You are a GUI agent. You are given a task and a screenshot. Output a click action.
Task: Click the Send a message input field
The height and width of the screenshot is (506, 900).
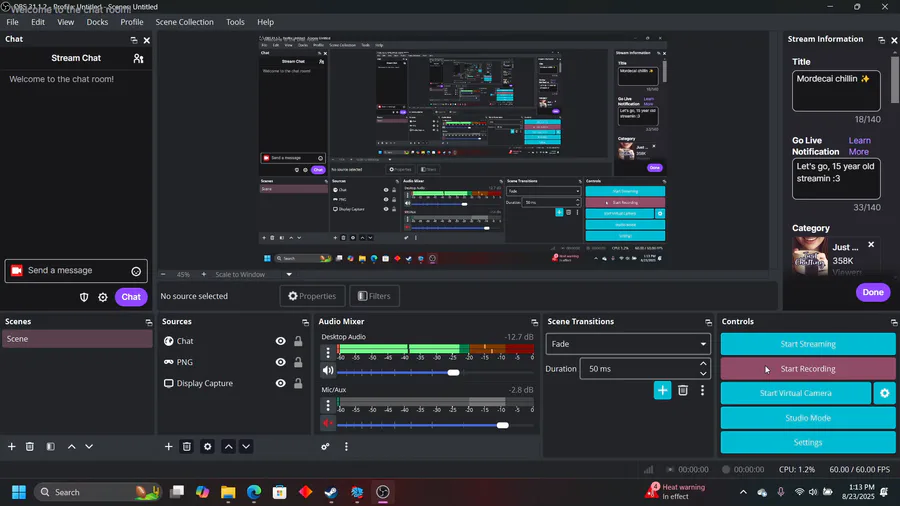tap(76, 271)
